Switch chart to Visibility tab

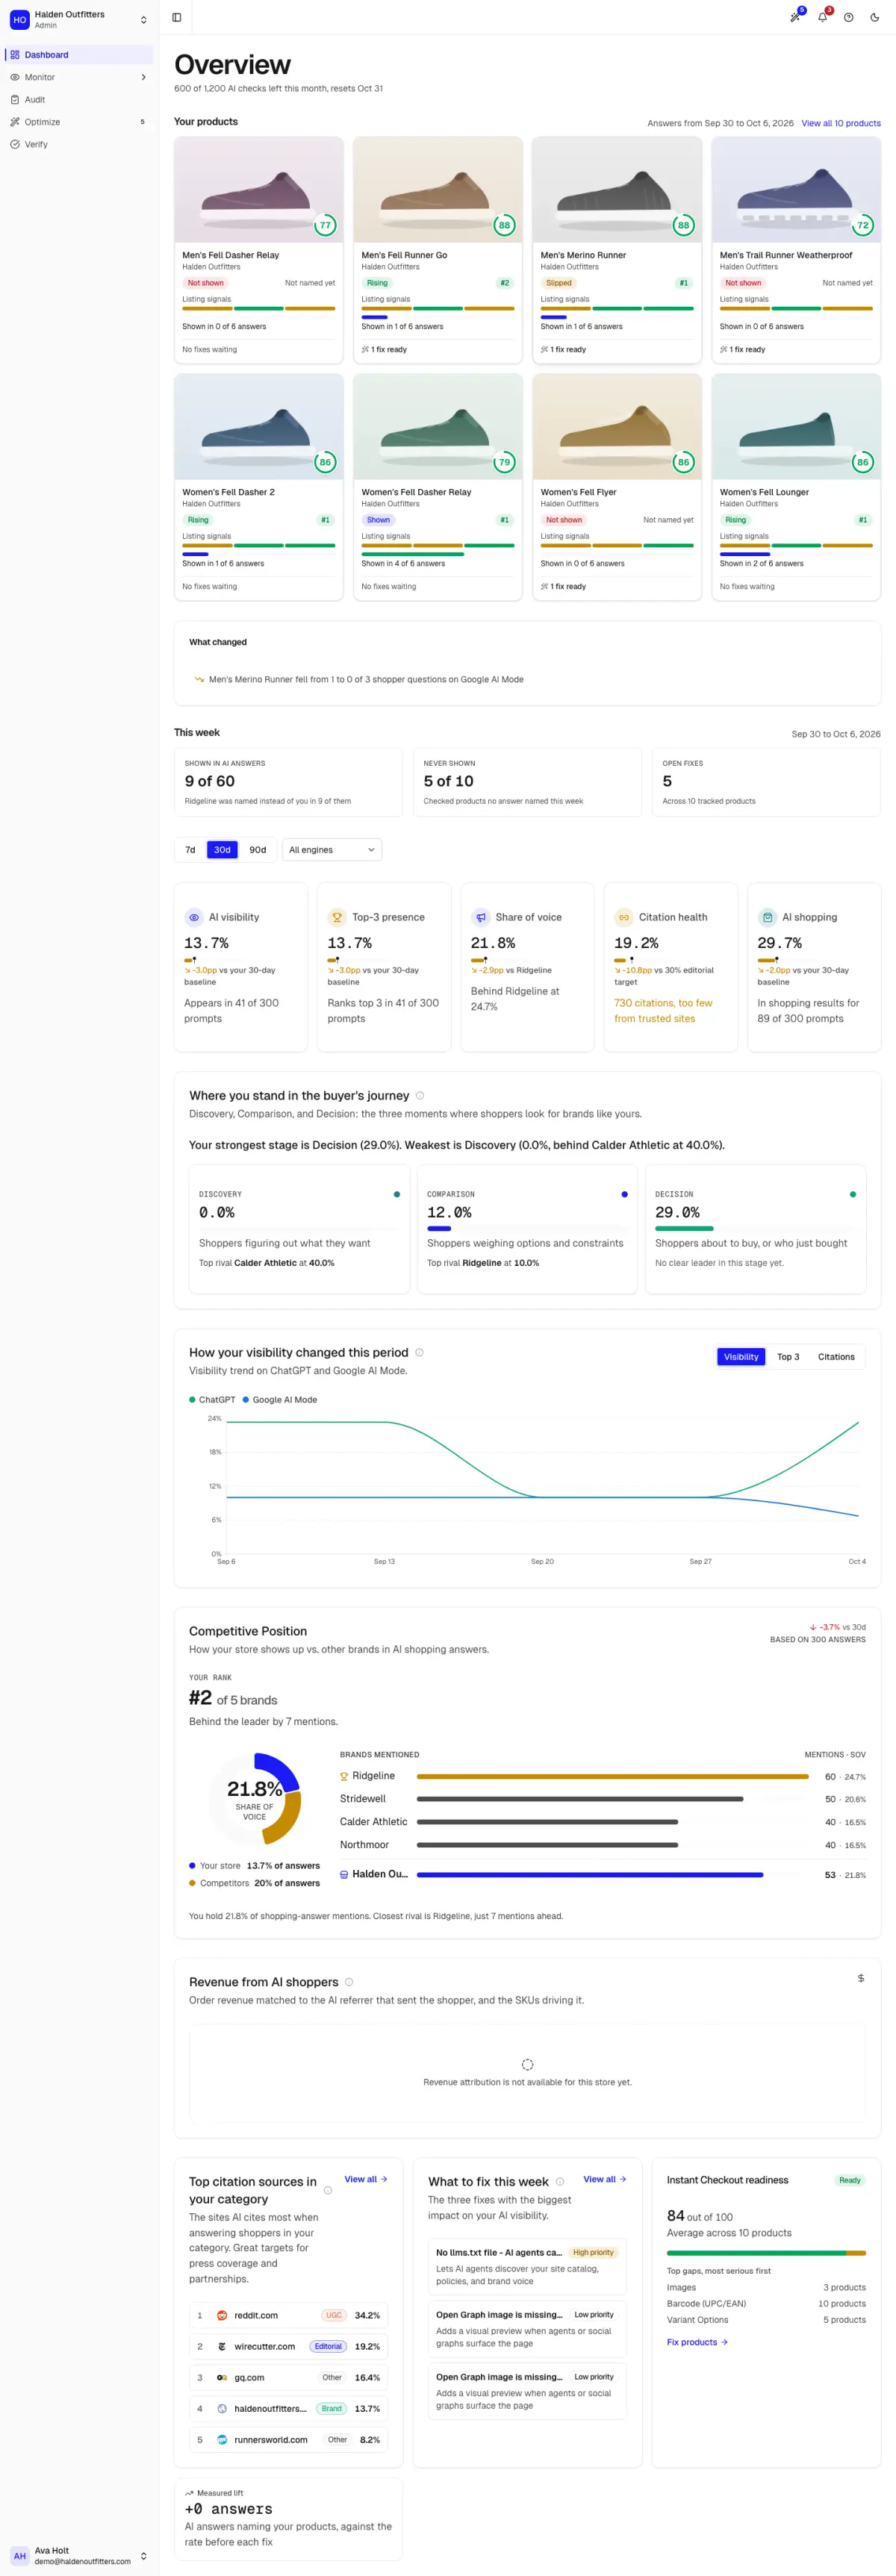click(741, 1357)
